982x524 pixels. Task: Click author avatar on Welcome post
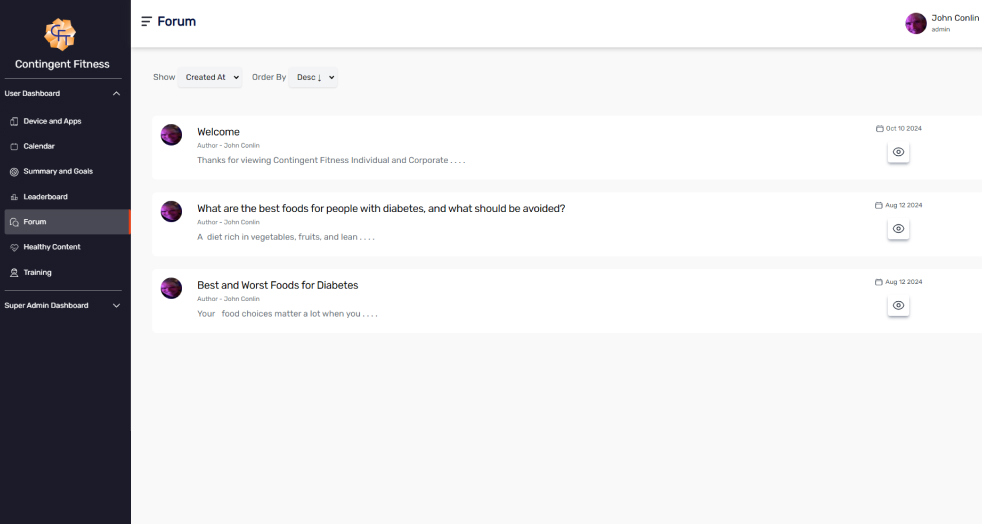171,135
